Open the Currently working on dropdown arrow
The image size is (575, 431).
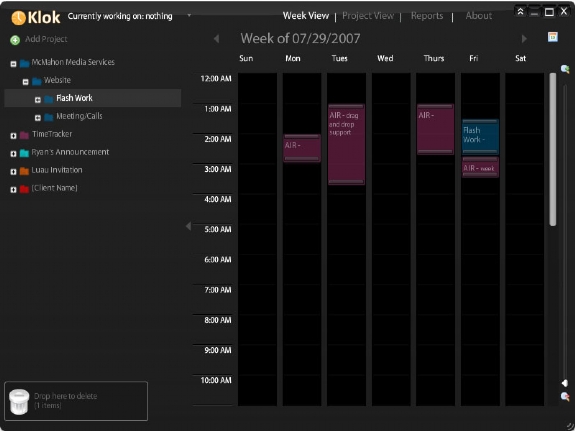click(189, 15)
